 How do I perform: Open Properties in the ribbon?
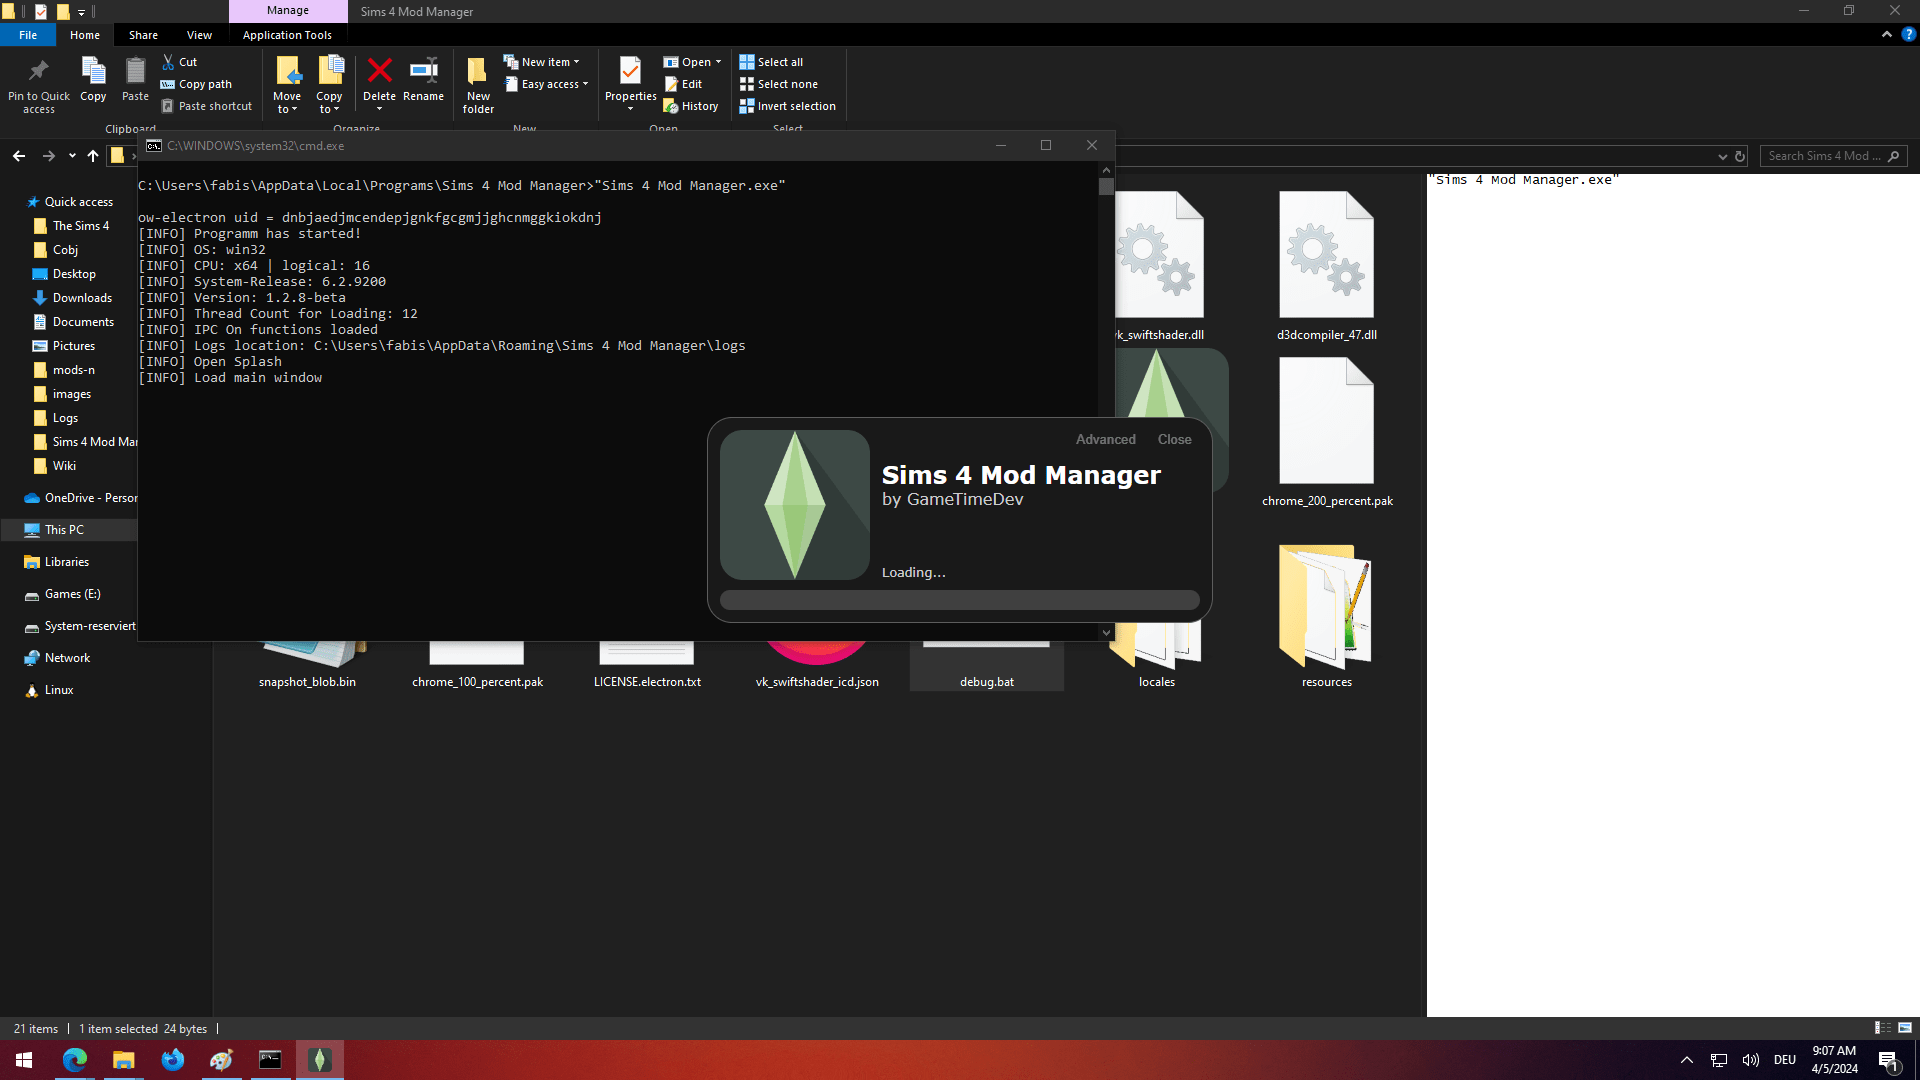pyautogui.click(x=630, y=84)
